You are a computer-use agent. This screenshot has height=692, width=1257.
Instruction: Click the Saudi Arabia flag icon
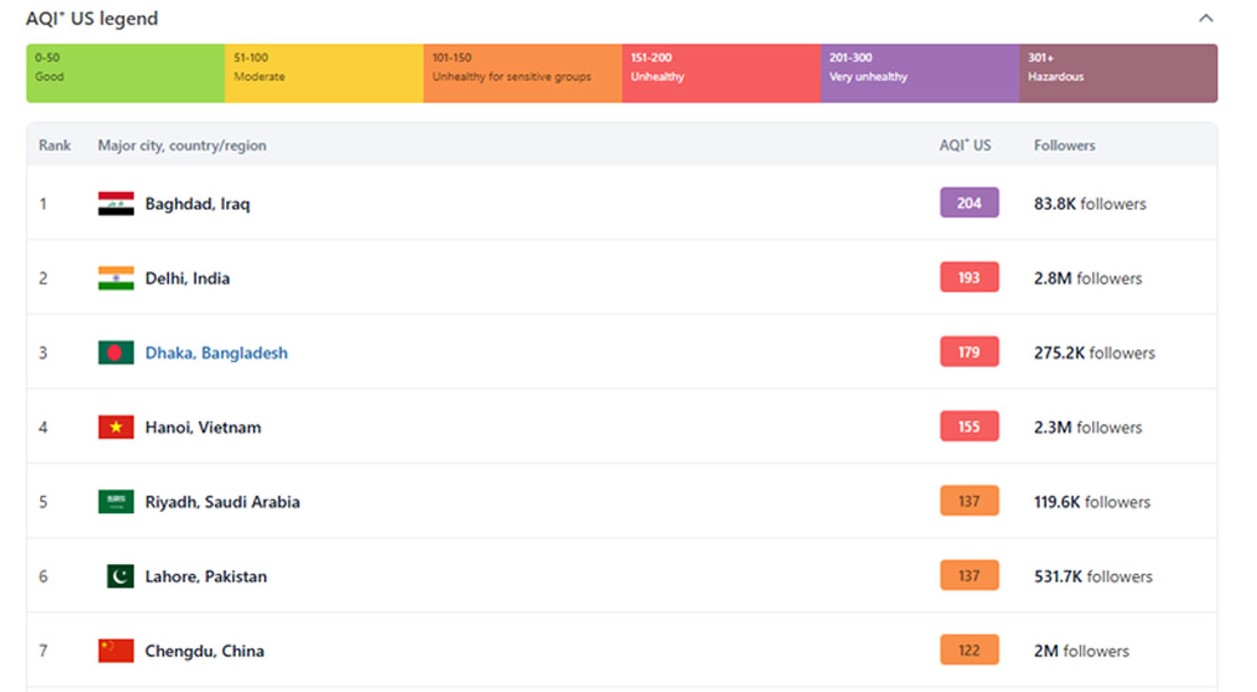[x=116, y=502]
